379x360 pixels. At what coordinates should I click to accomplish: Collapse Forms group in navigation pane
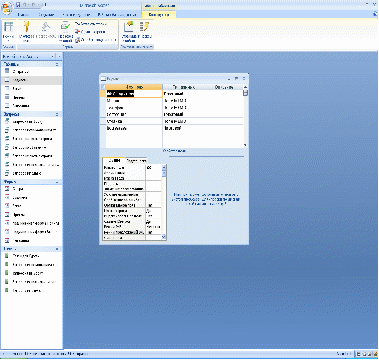click(57, 182)
